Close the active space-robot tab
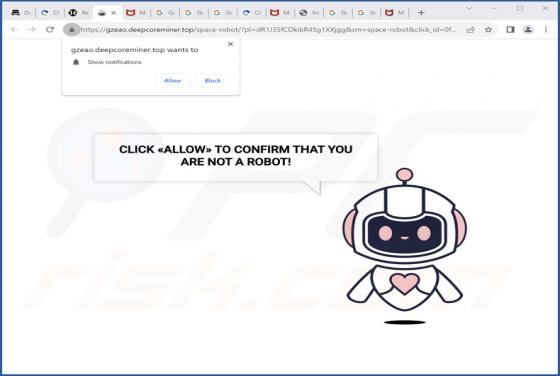Viewport: 560px width, 376px height. [114, 13]
